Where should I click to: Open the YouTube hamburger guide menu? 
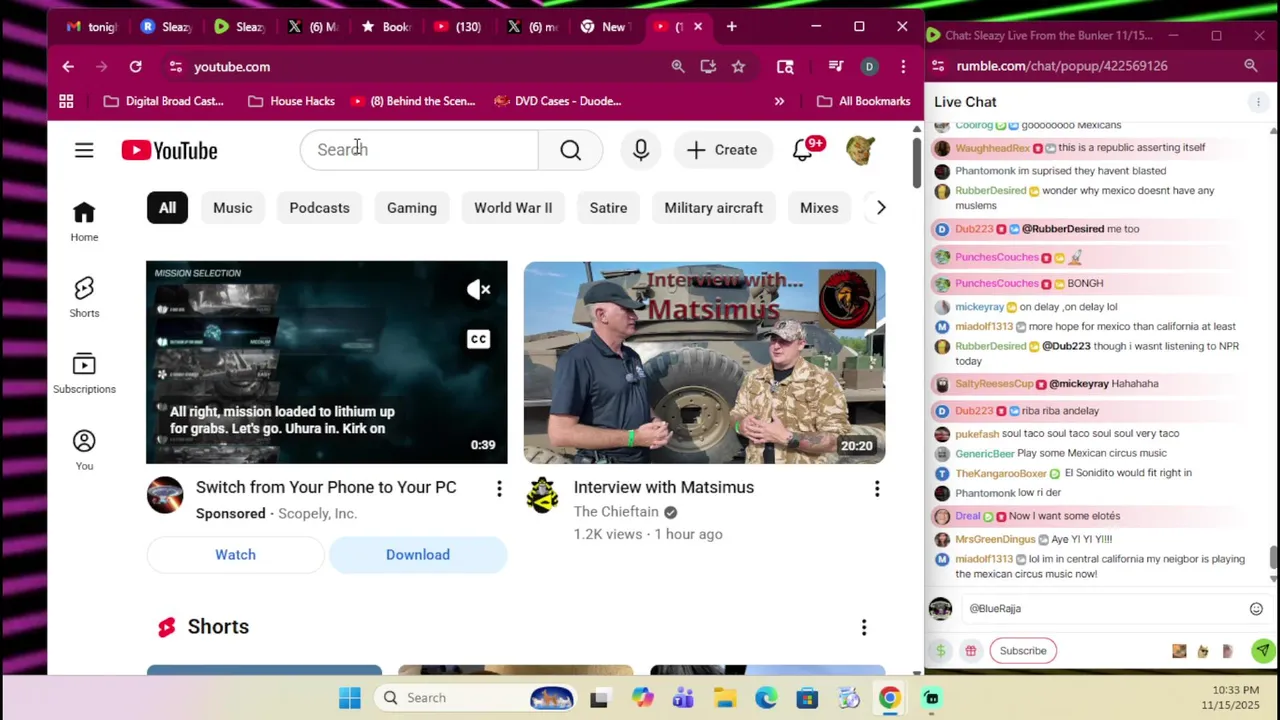coord(84,150)
